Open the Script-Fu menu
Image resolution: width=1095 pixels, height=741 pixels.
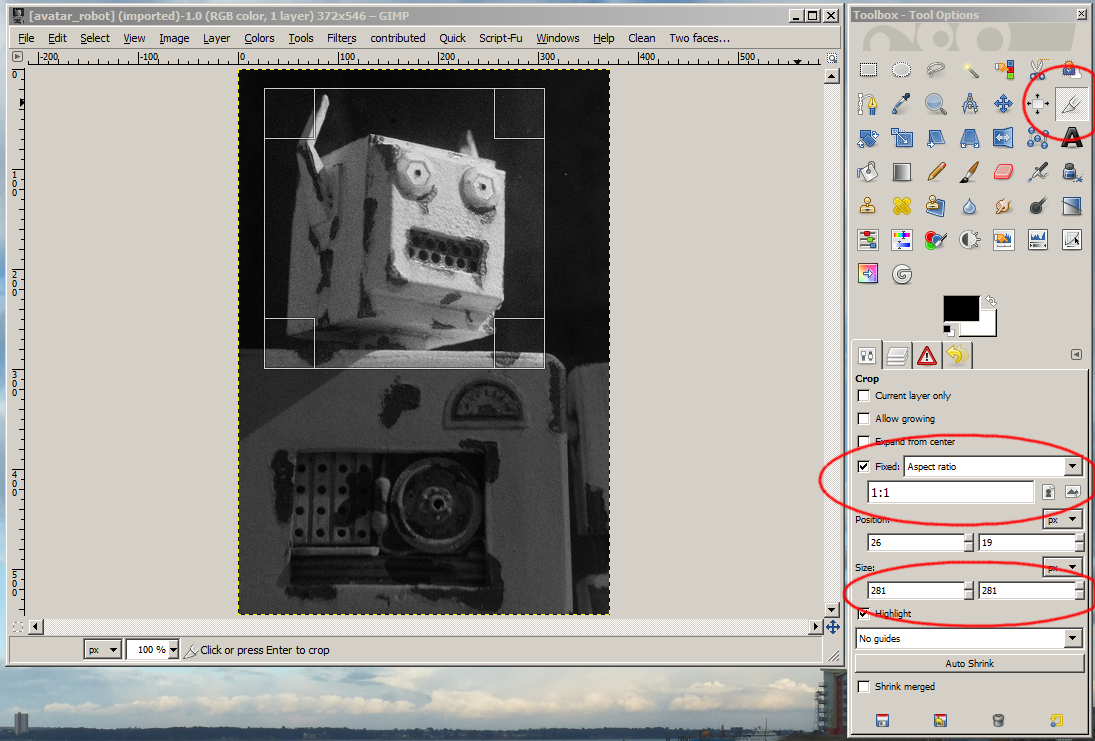(x=501, y=38)
